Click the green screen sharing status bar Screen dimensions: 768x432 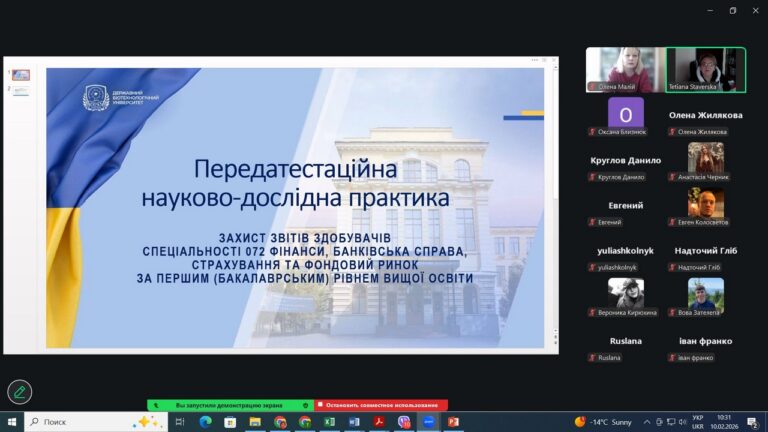pyautogui.click(x=230, y=405)
